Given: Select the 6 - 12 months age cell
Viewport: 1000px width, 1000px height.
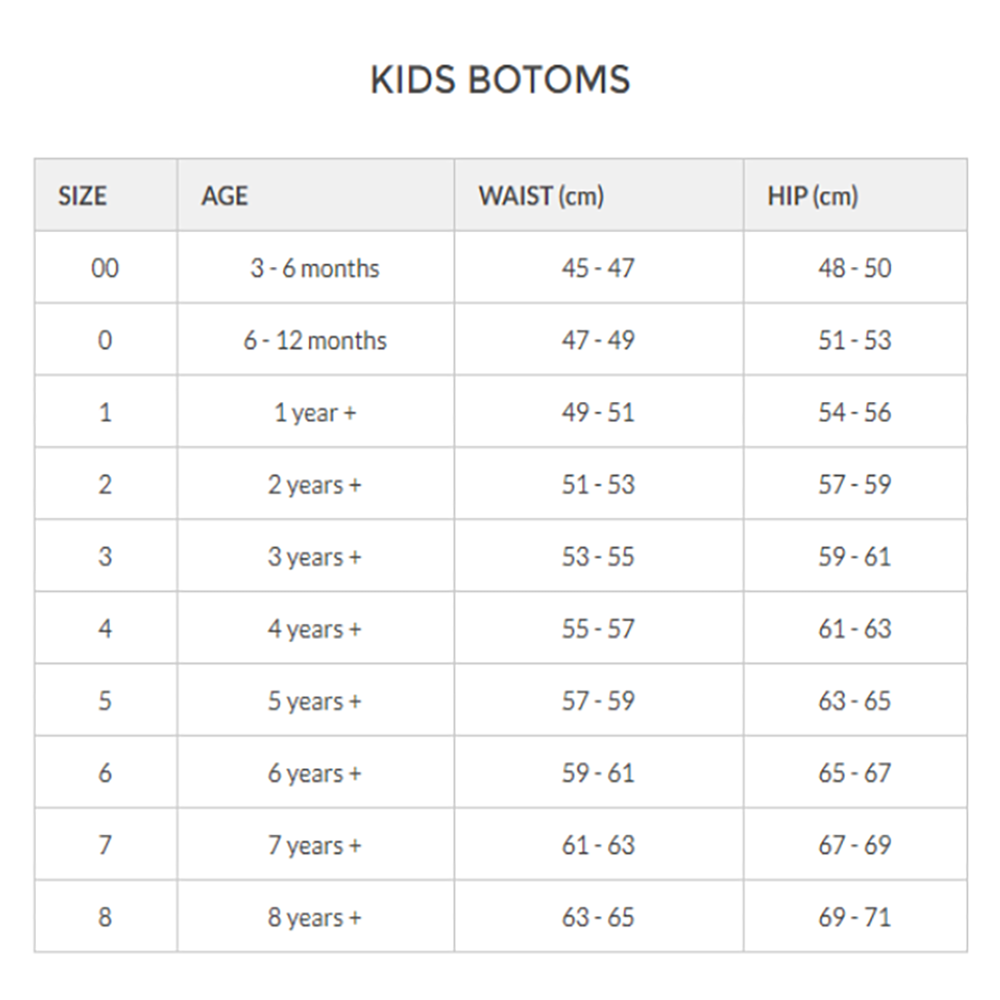Looking at the screenshot, I should (x=315, y=340).
